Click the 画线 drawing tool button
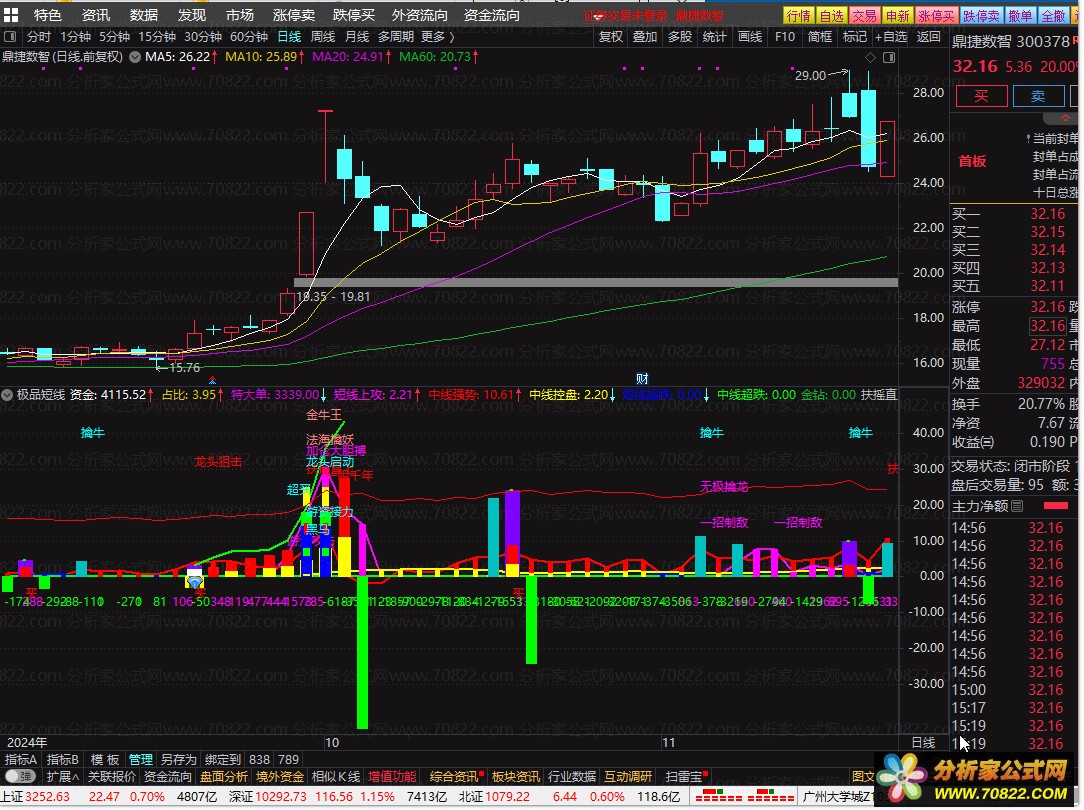1084x810 pixels. click(749, 37)
